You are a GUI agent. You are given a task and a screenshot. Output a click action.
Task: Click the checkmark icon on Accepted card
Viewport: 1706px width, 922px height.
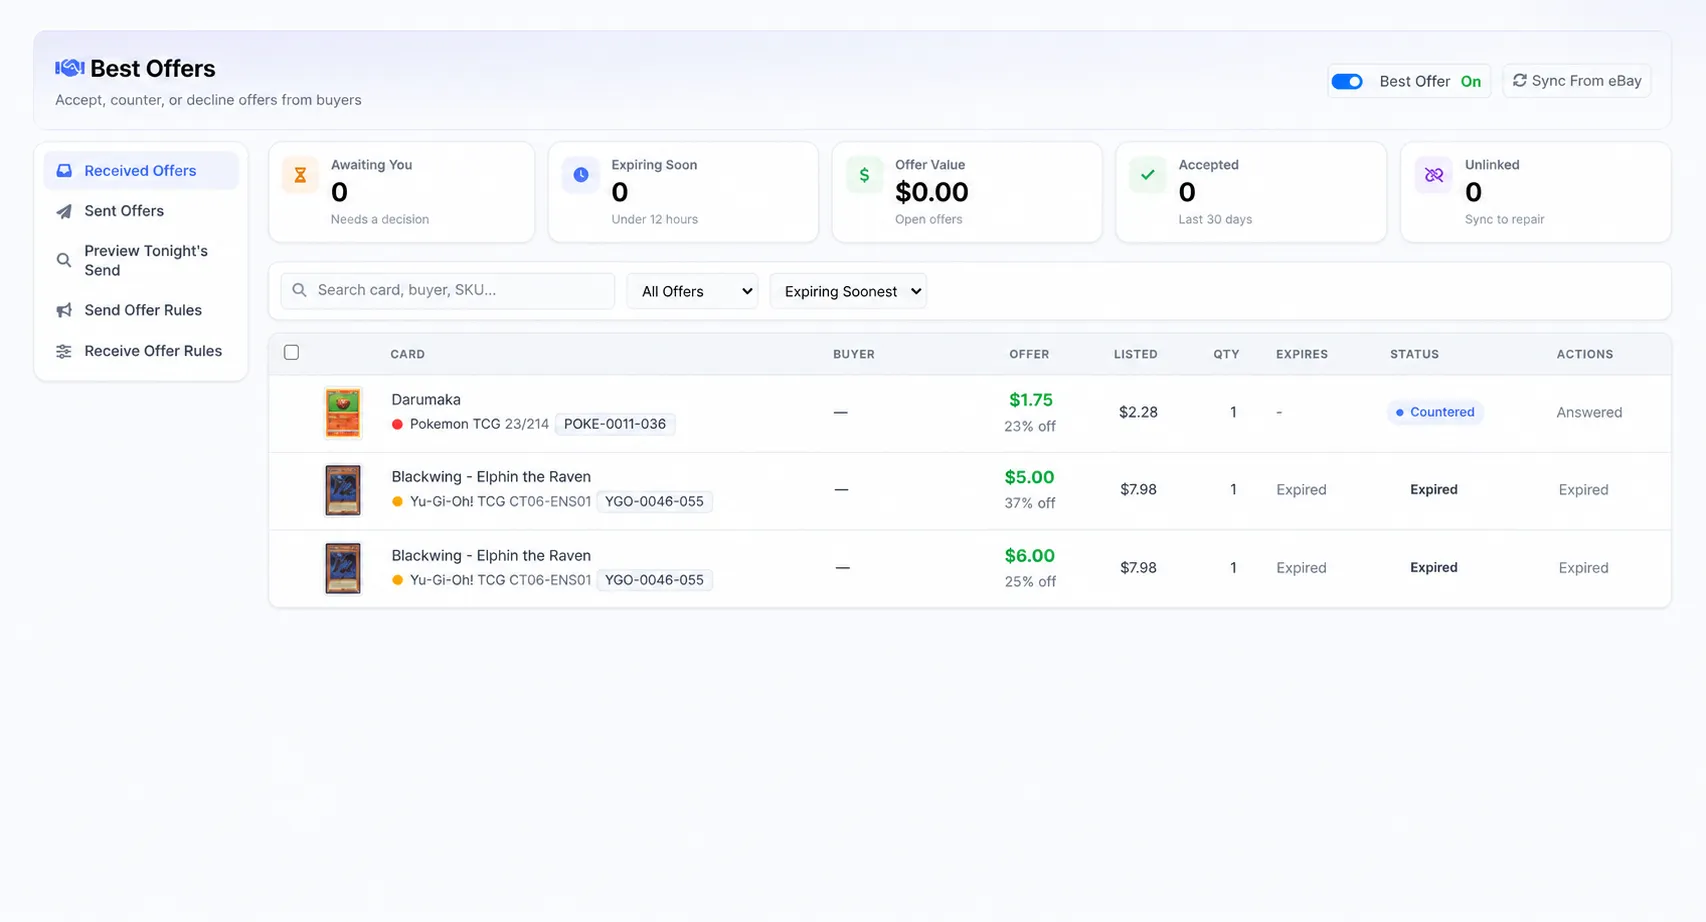click(1148, 175)
